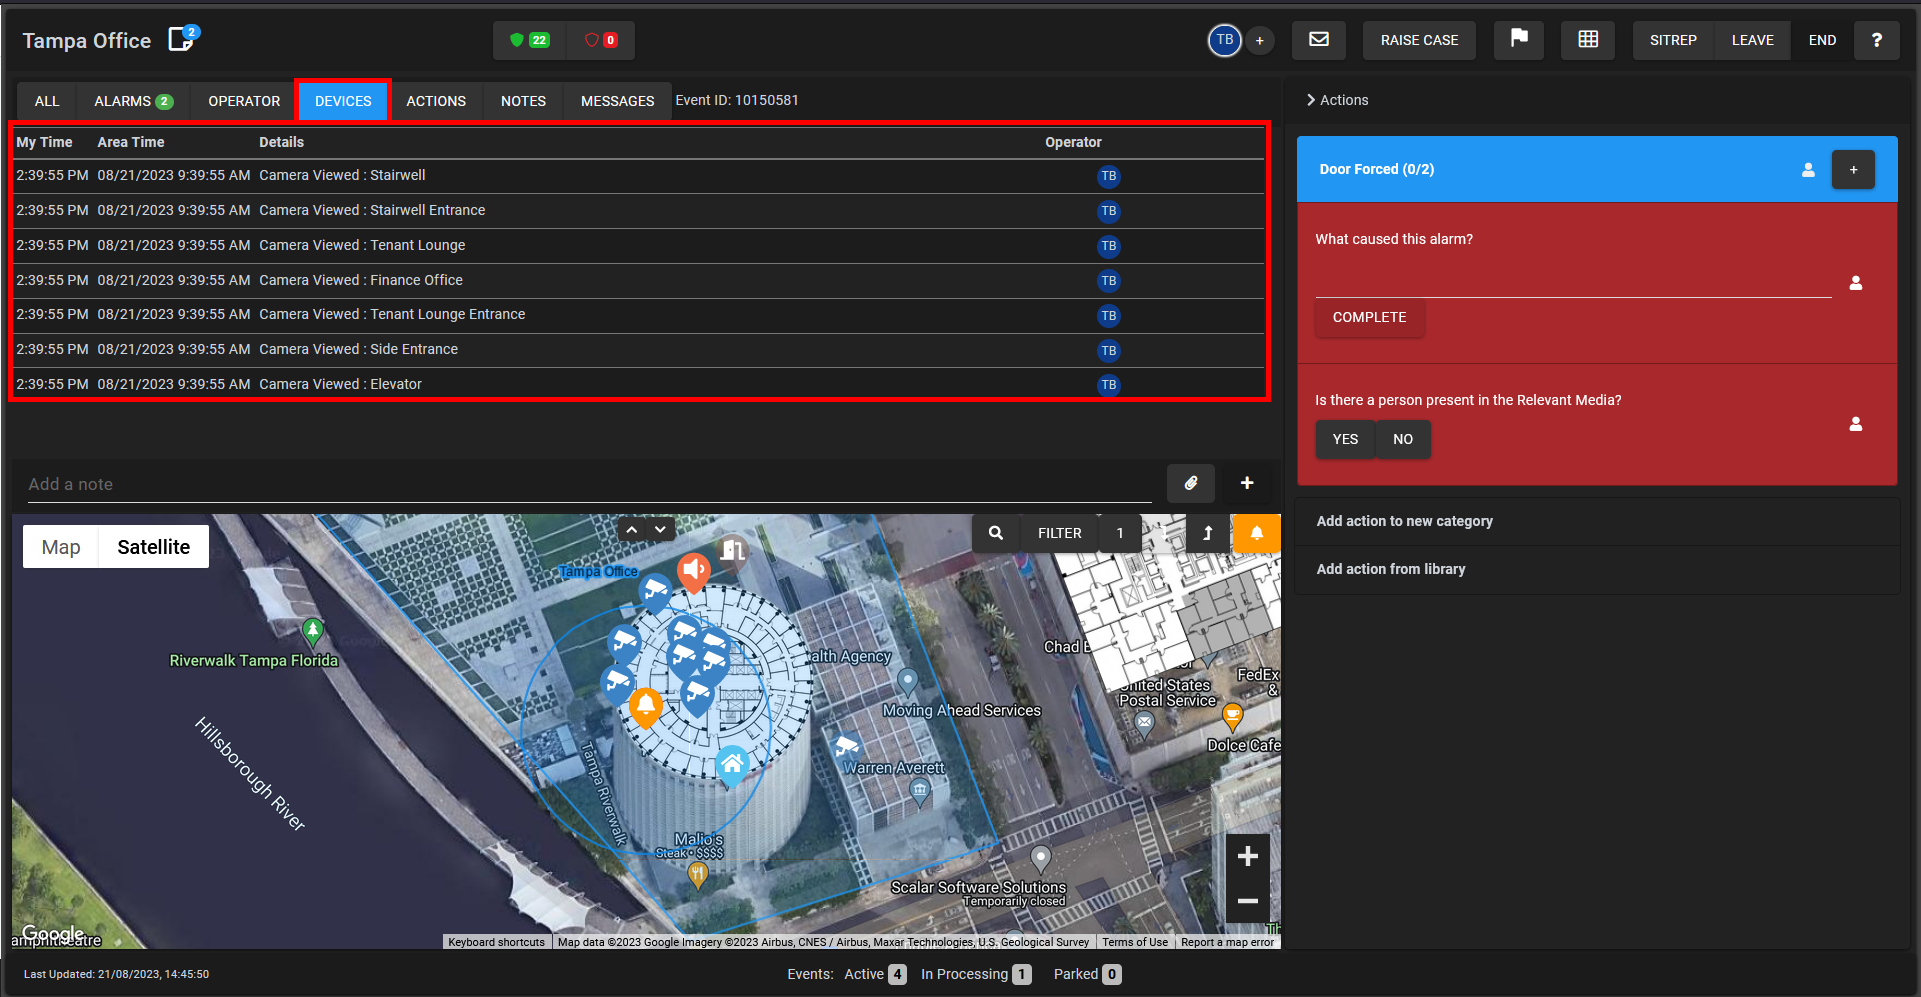
Task: Open help question mark button
Action: pyautogui.click(x=1876, y=40)
